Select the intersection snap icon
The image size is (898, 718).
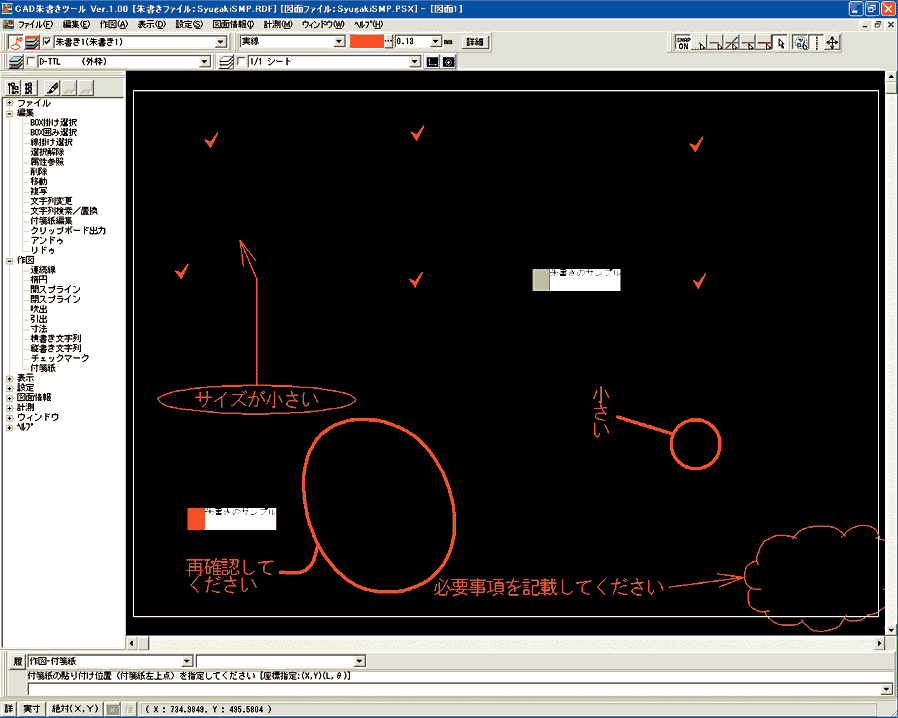click(731, 42)
